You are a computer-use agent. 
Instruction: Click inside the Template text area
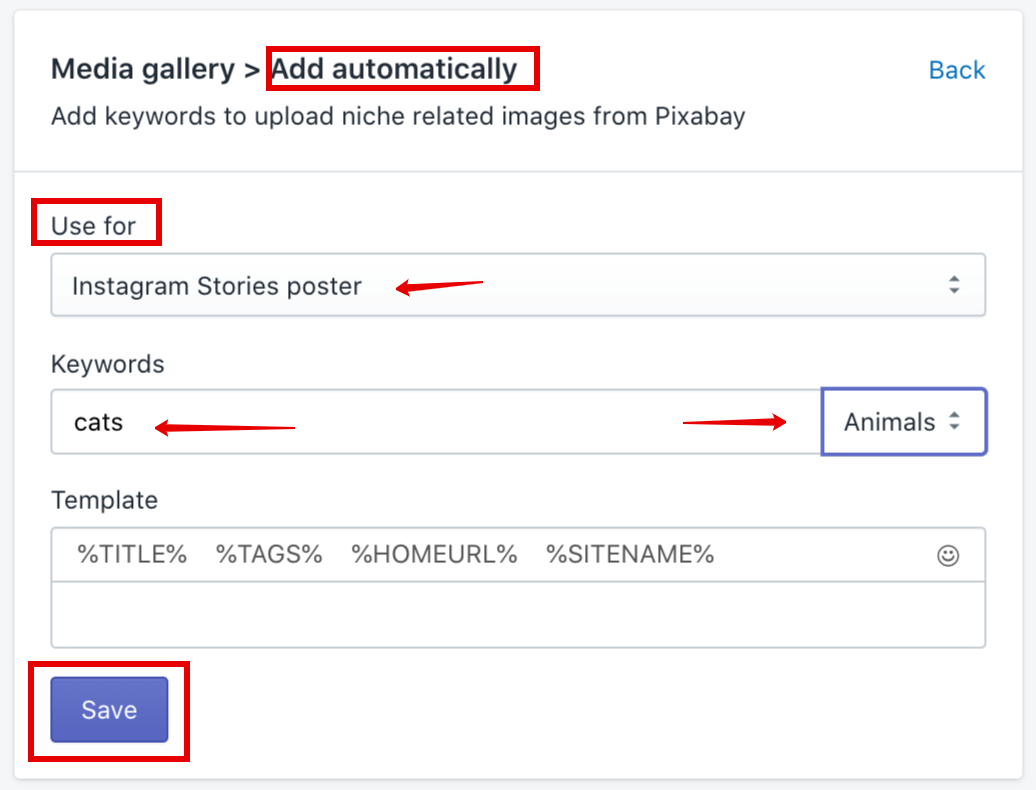pos(518,614)
